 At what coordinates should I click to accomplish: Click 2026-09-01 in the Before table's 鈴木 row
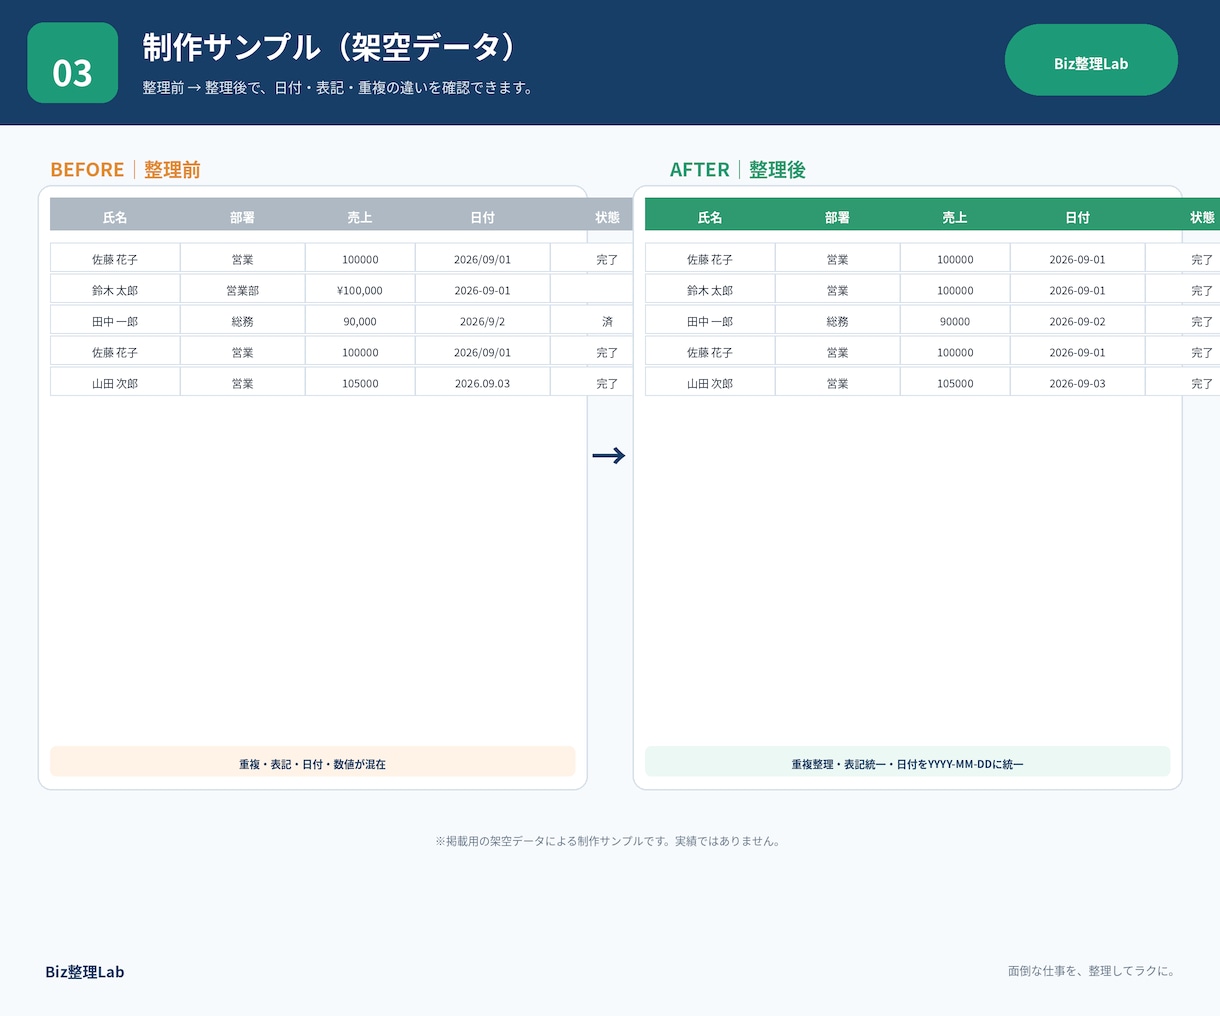482,290
